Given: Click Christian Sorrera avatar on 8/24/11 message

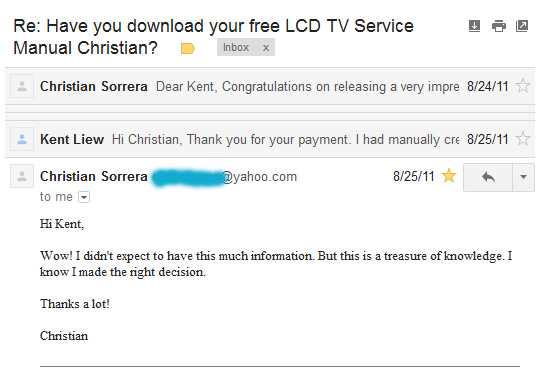Looking at the screenshot, I should [22, 86].
